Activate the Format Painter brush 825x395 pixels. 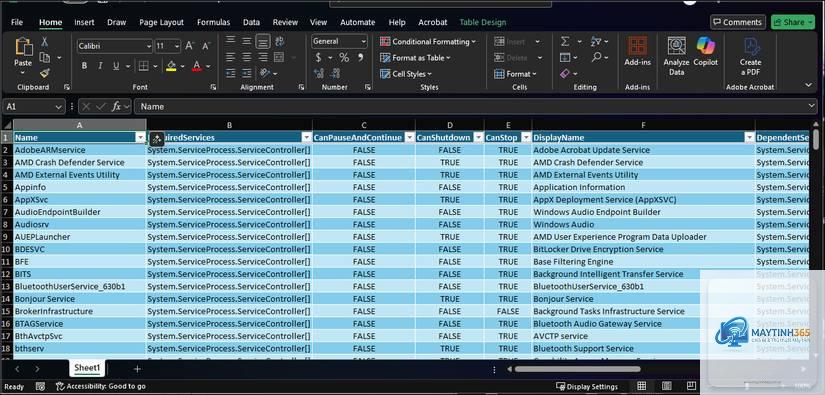45,73
